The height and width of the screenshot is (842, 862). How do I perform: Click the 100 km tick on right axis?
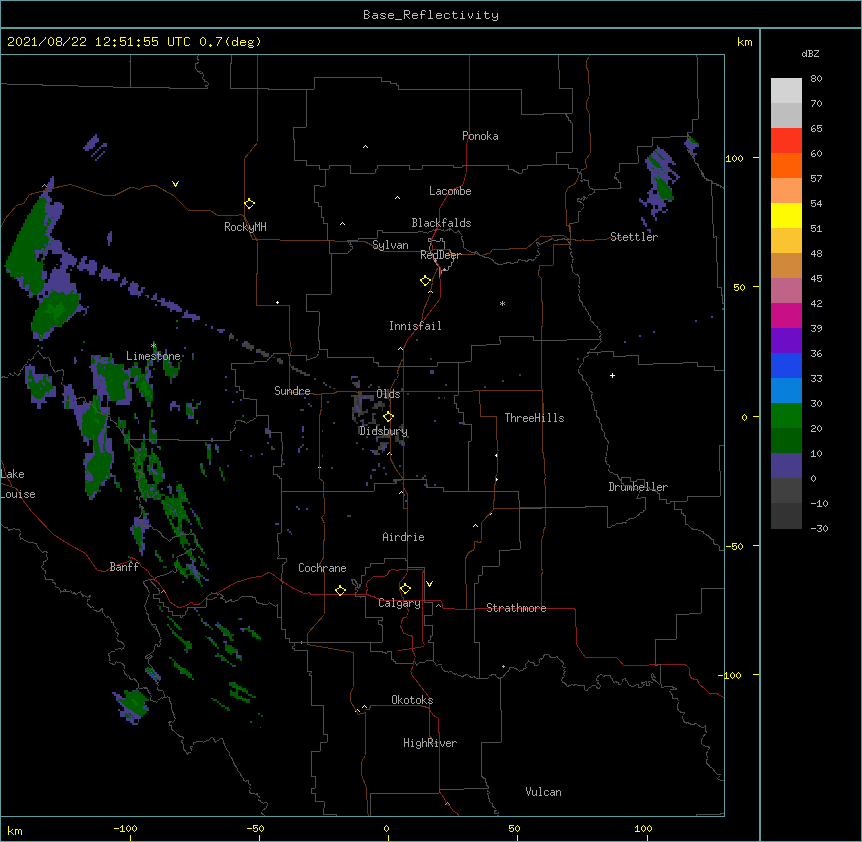click(734, 158)
